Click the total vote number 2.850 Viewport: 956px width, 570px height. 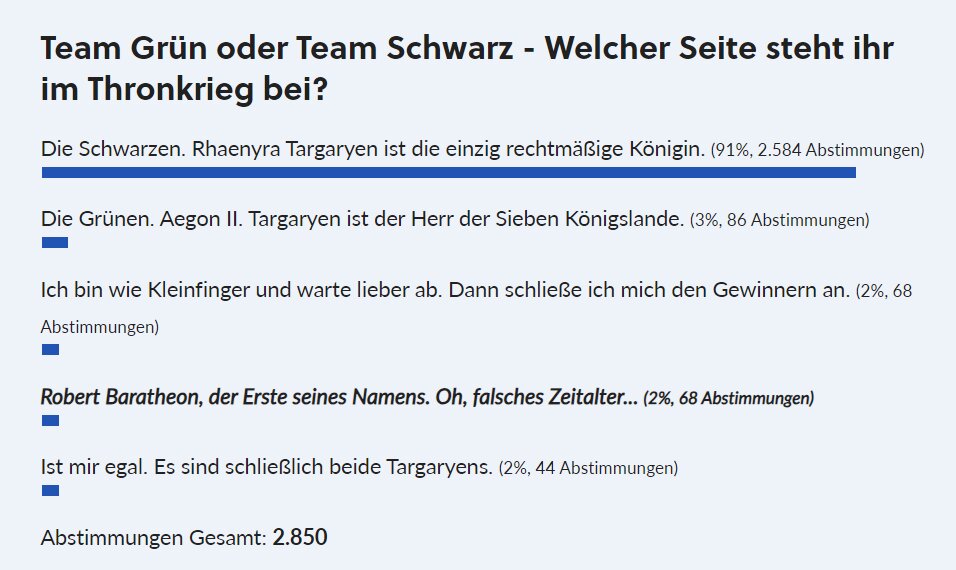tap(300, 537)
